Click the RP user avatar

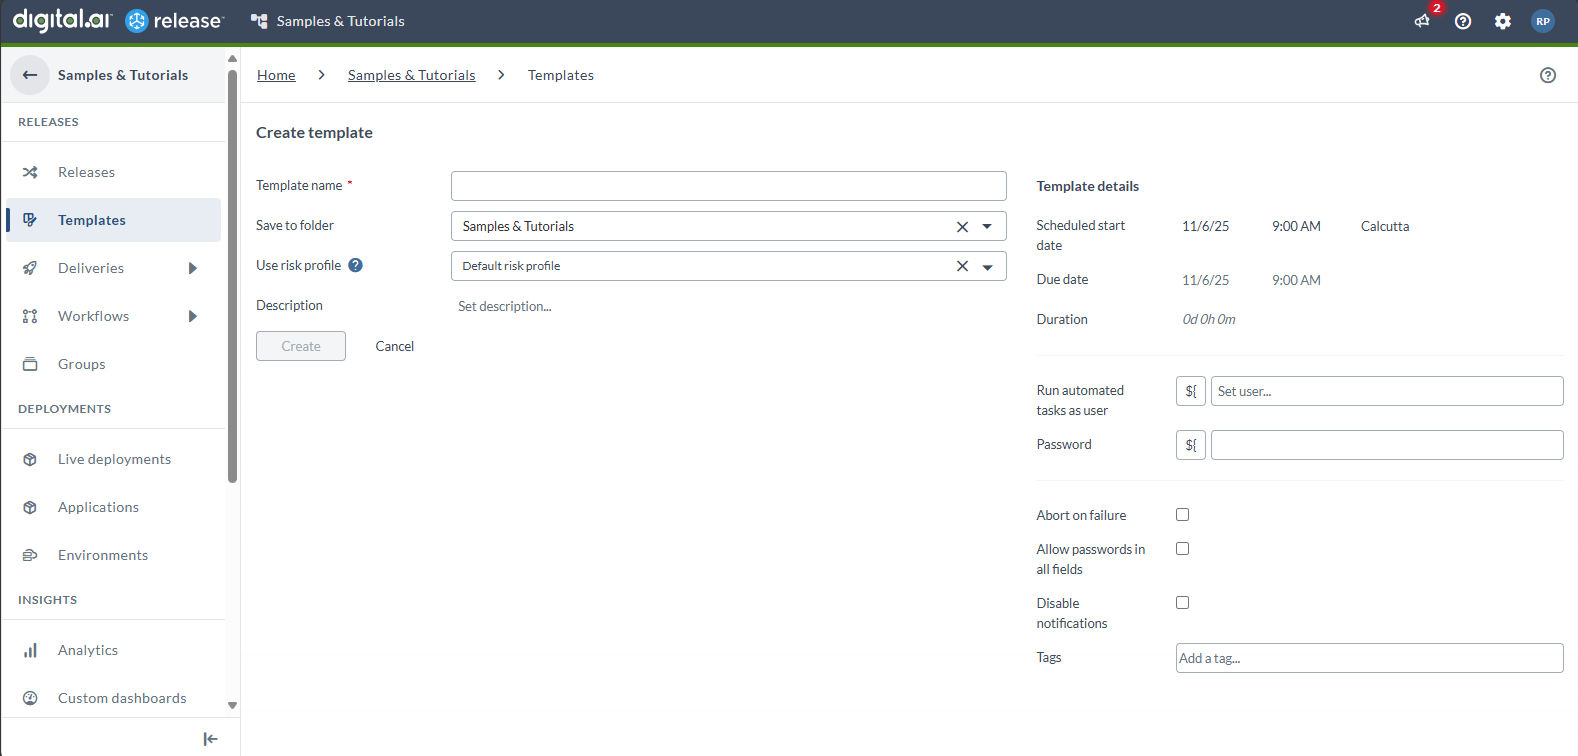1543,21
